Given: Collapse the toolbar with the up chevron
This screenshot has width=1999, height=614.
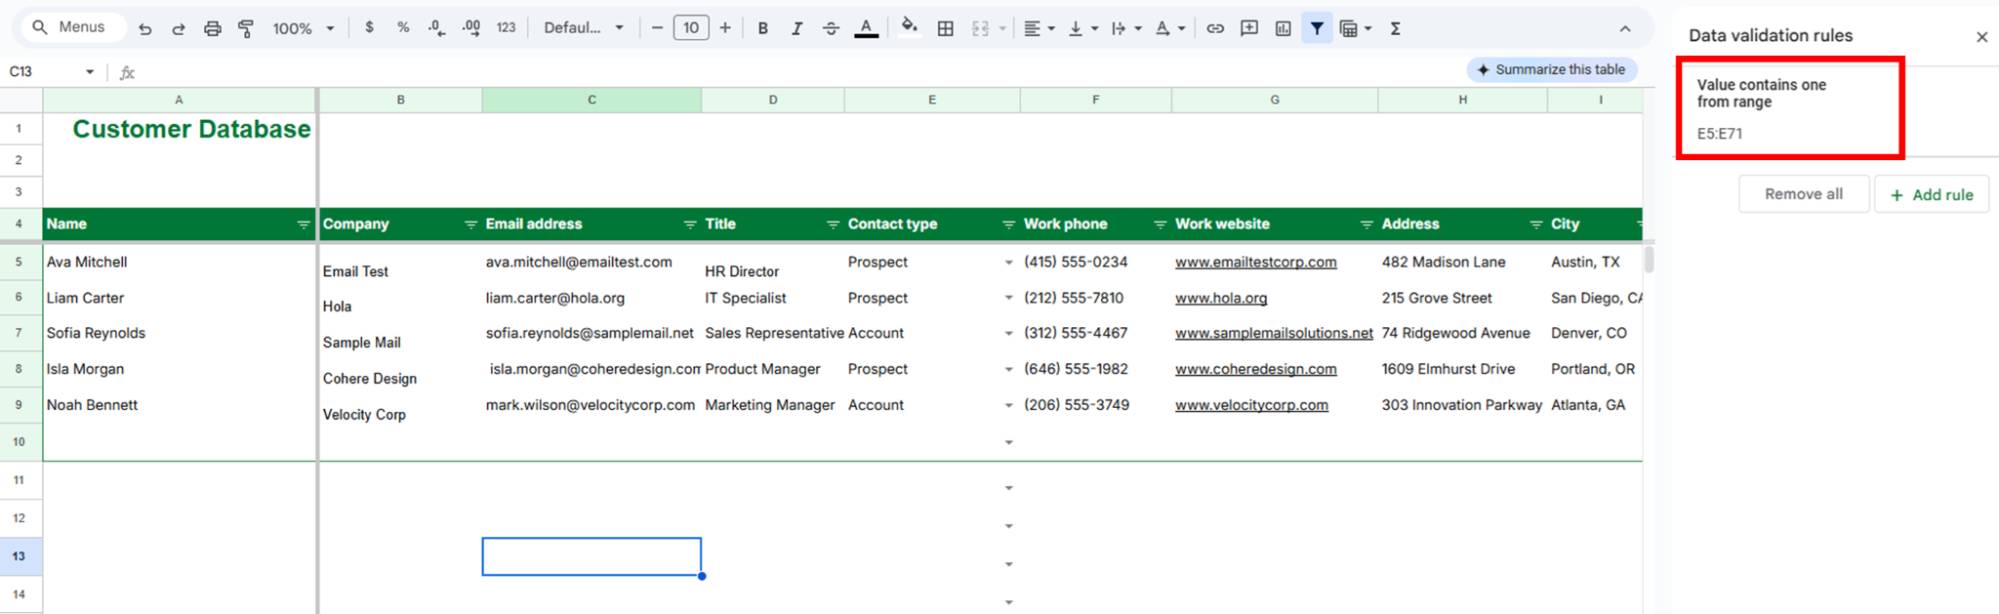Looking at the screenshot, I should 1625,28.
